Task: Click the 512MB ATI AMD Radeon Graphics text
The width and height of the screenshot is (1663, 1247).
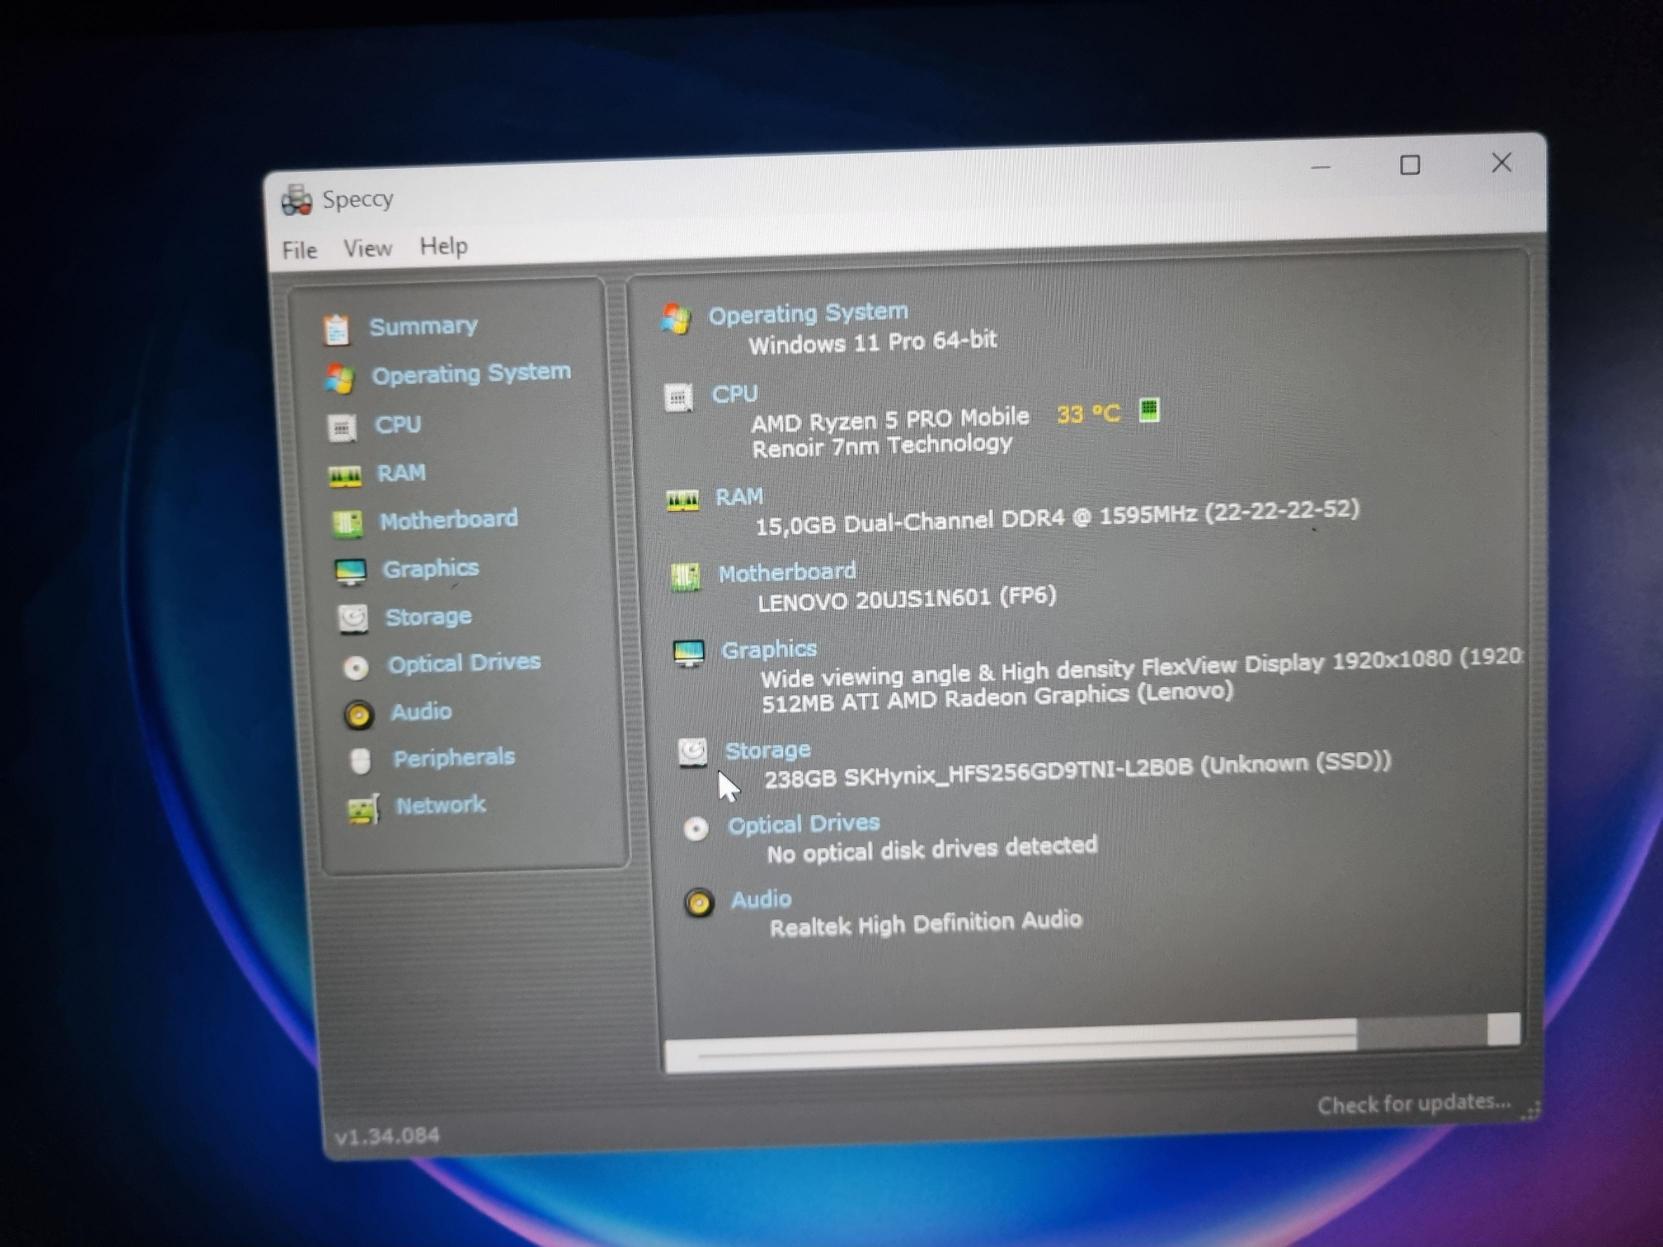Action: [998, 696]
